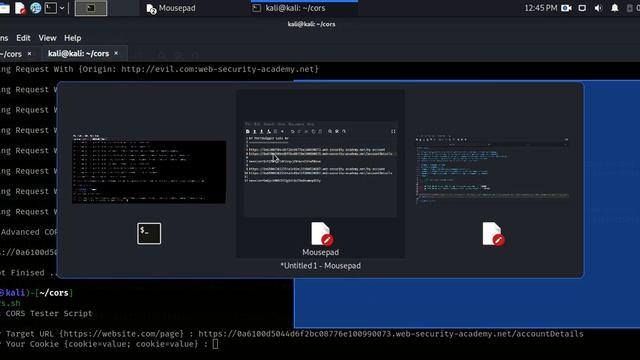The height and width of the screenshot is (360, 640).
Task: Expand the terminal launcher dropdown arrow
Action: point(62,8)
